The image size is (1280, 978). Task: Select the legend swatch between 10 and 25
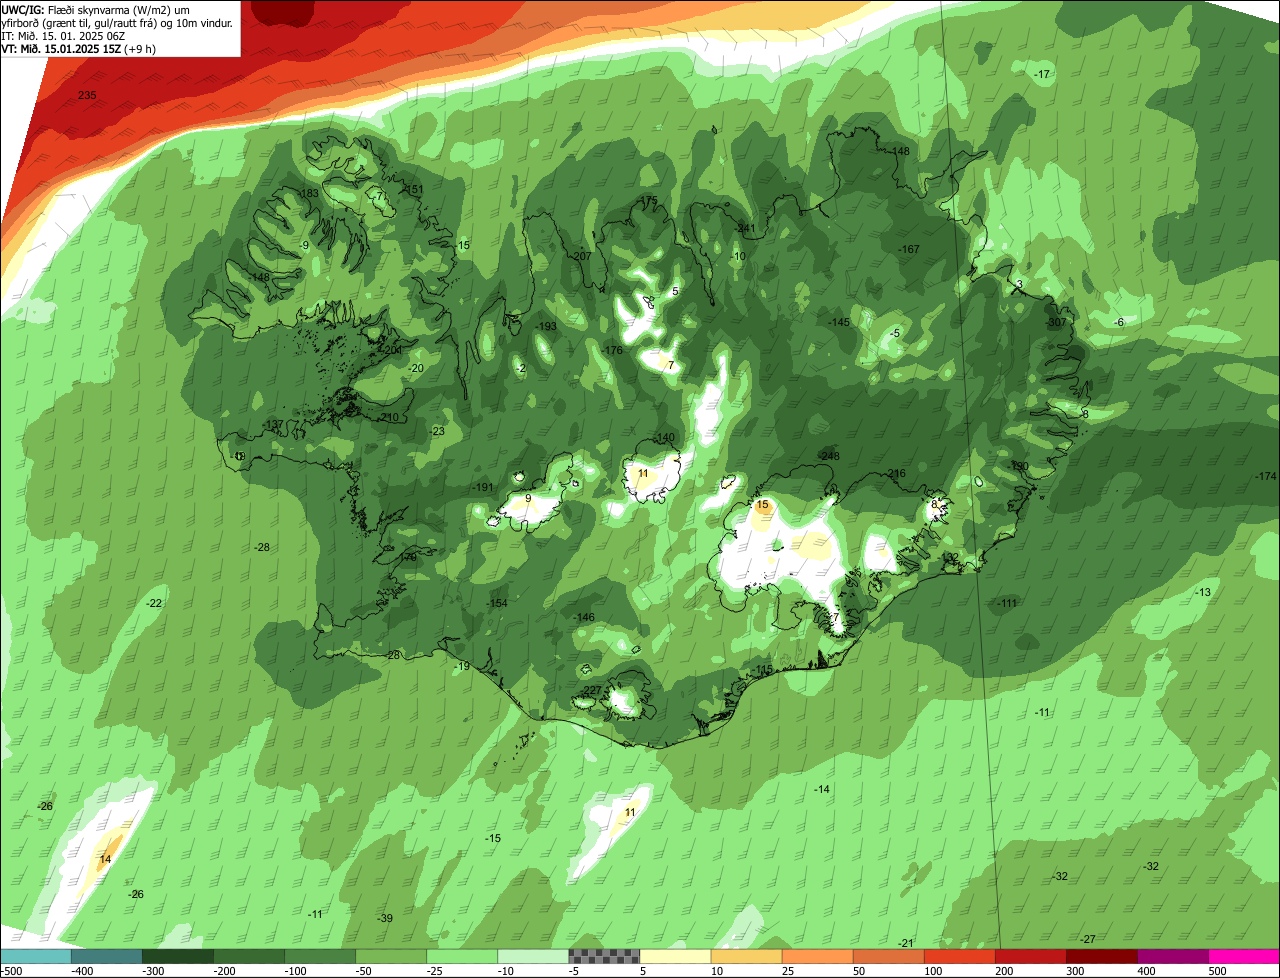(x=747, y=956)
